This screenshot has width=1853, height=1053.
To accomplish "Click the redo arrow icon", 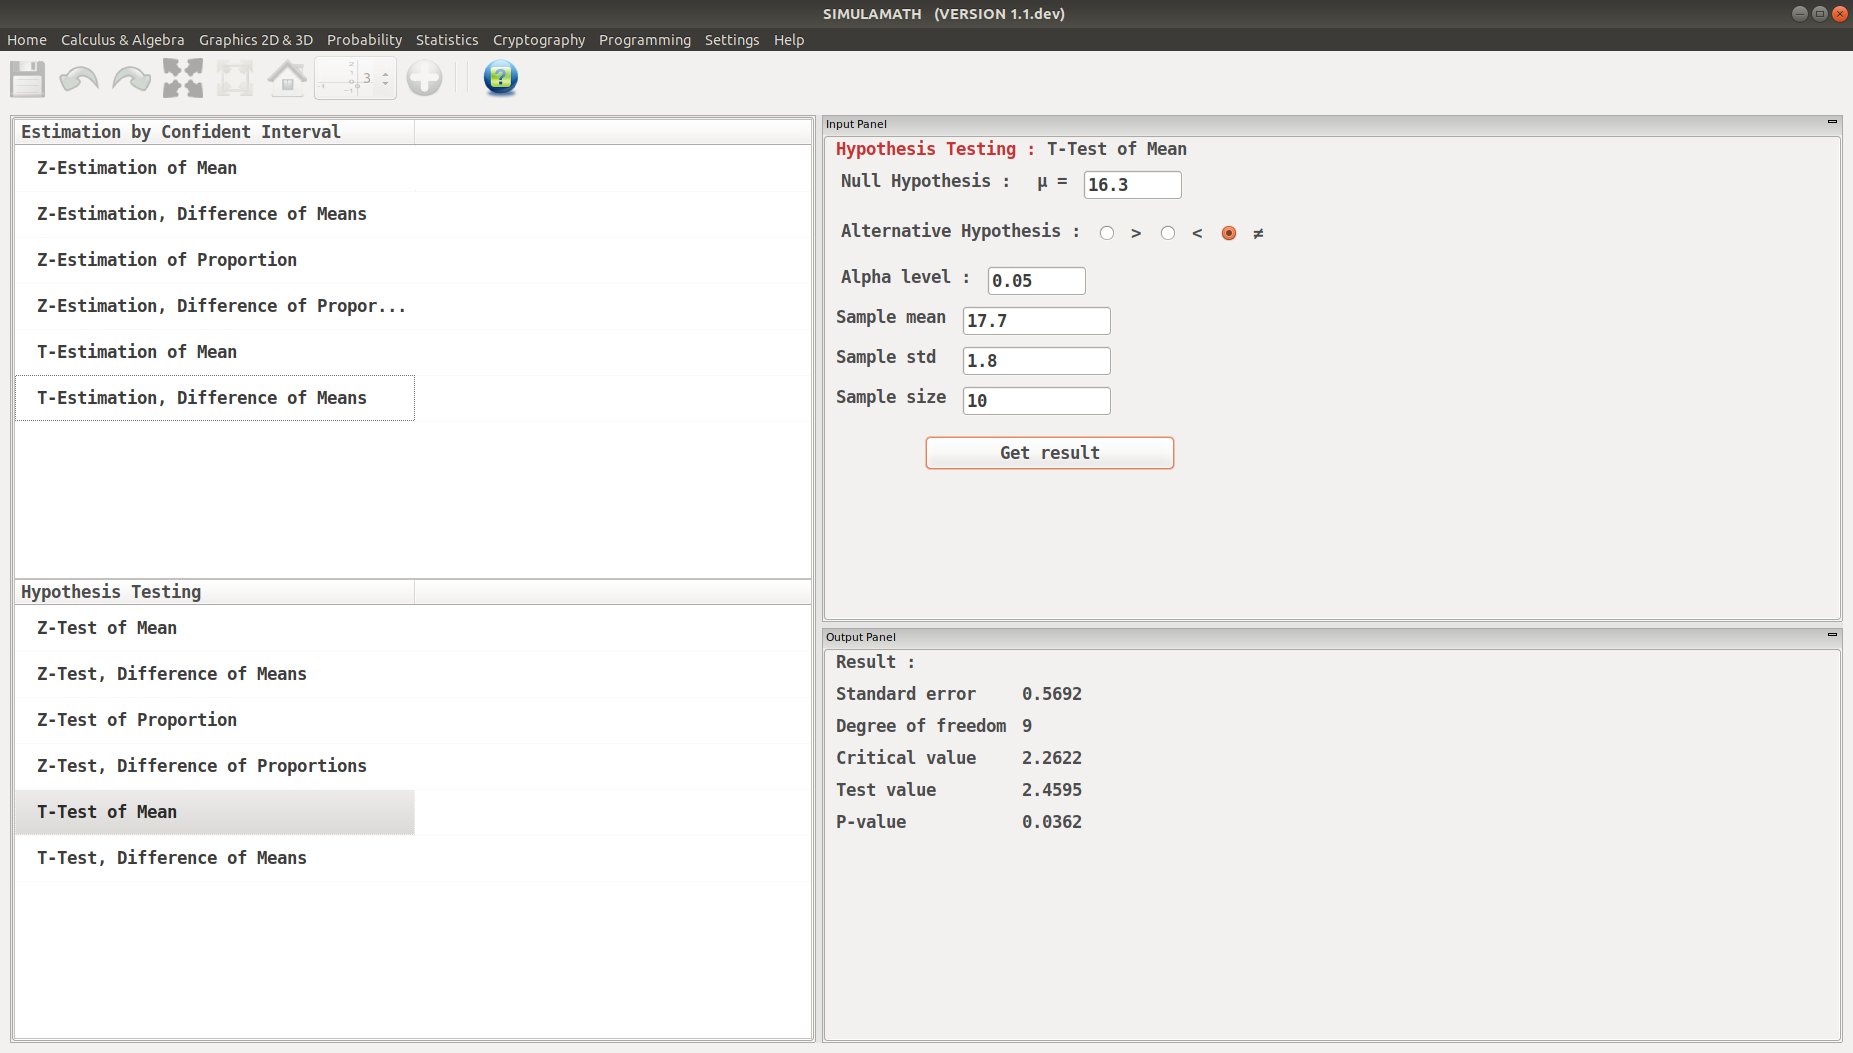I will [131, 78].
